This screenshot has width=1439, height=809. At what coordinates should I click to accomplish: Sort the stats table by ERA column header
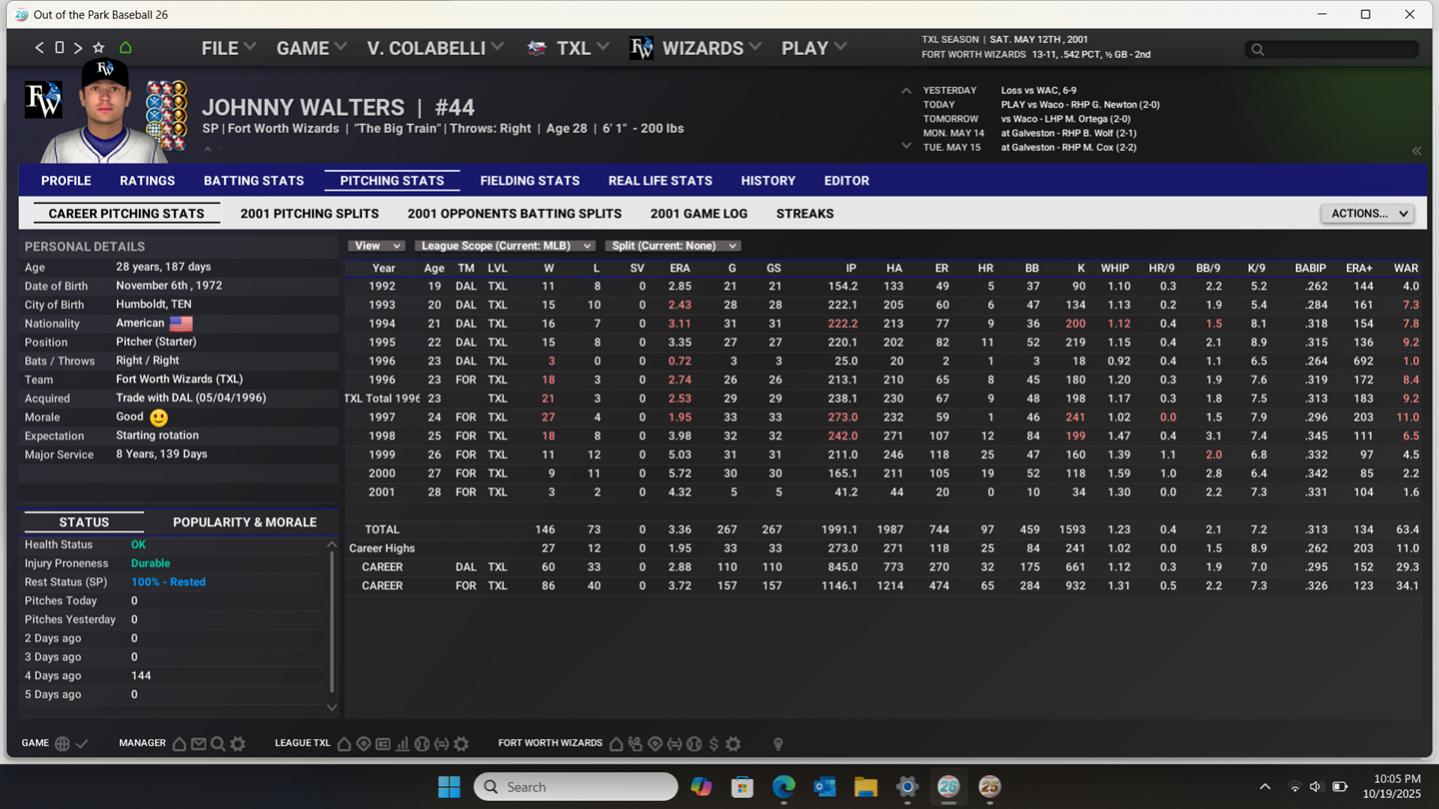click(679, 268)
